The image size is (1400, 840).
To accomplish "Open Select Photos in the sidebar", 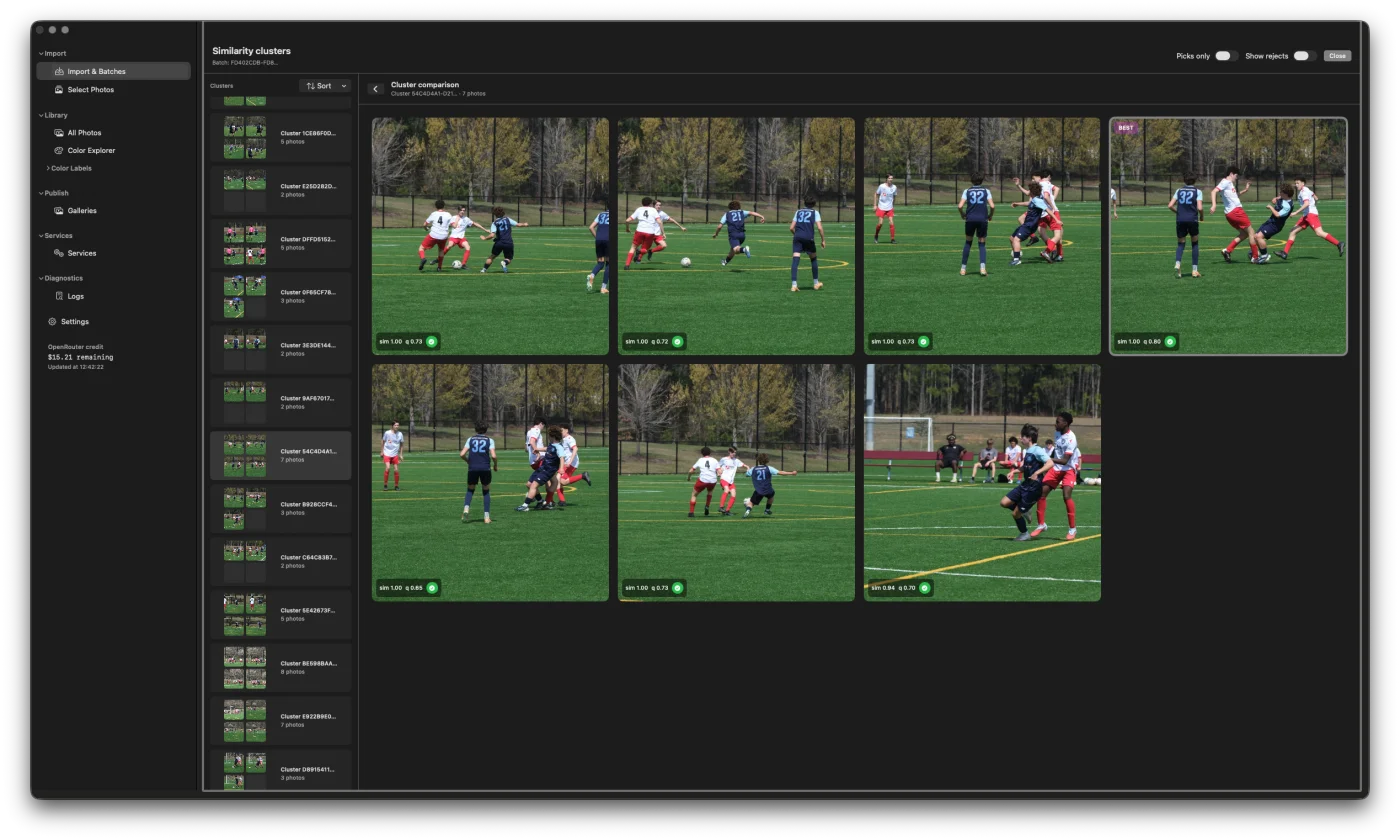I will point(60,89).
